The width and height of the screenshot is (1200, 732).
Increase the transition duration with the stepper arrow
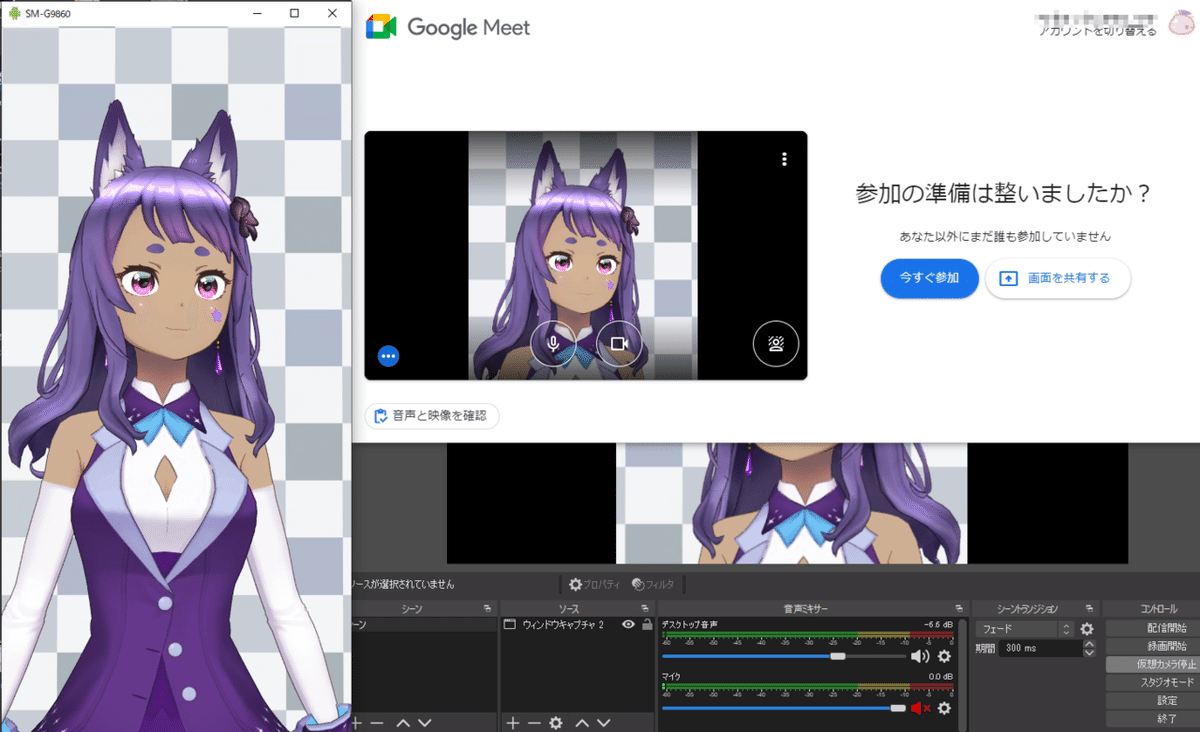point(1089,644)
